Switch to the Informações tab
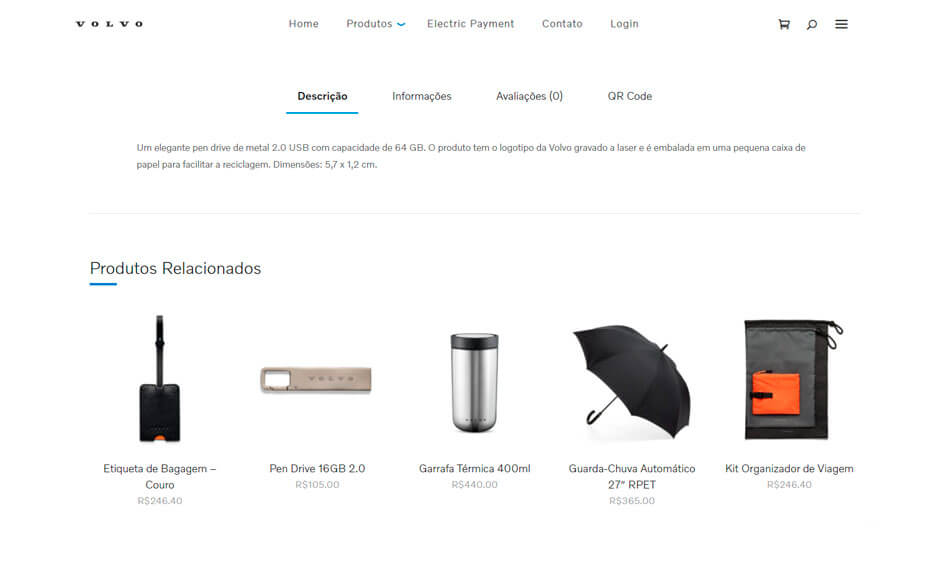 422,96
